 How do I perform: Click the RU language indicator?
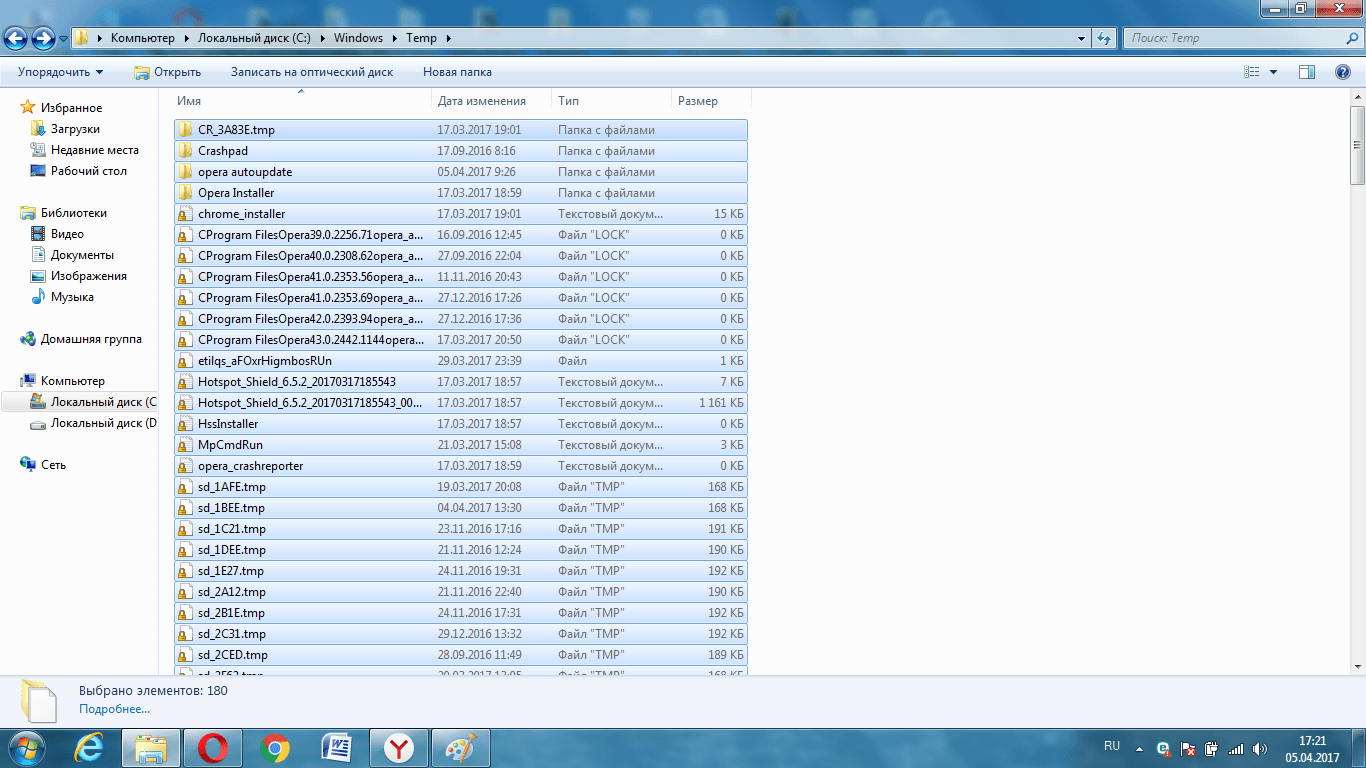pyautogui.click(x=1112, y=746)
